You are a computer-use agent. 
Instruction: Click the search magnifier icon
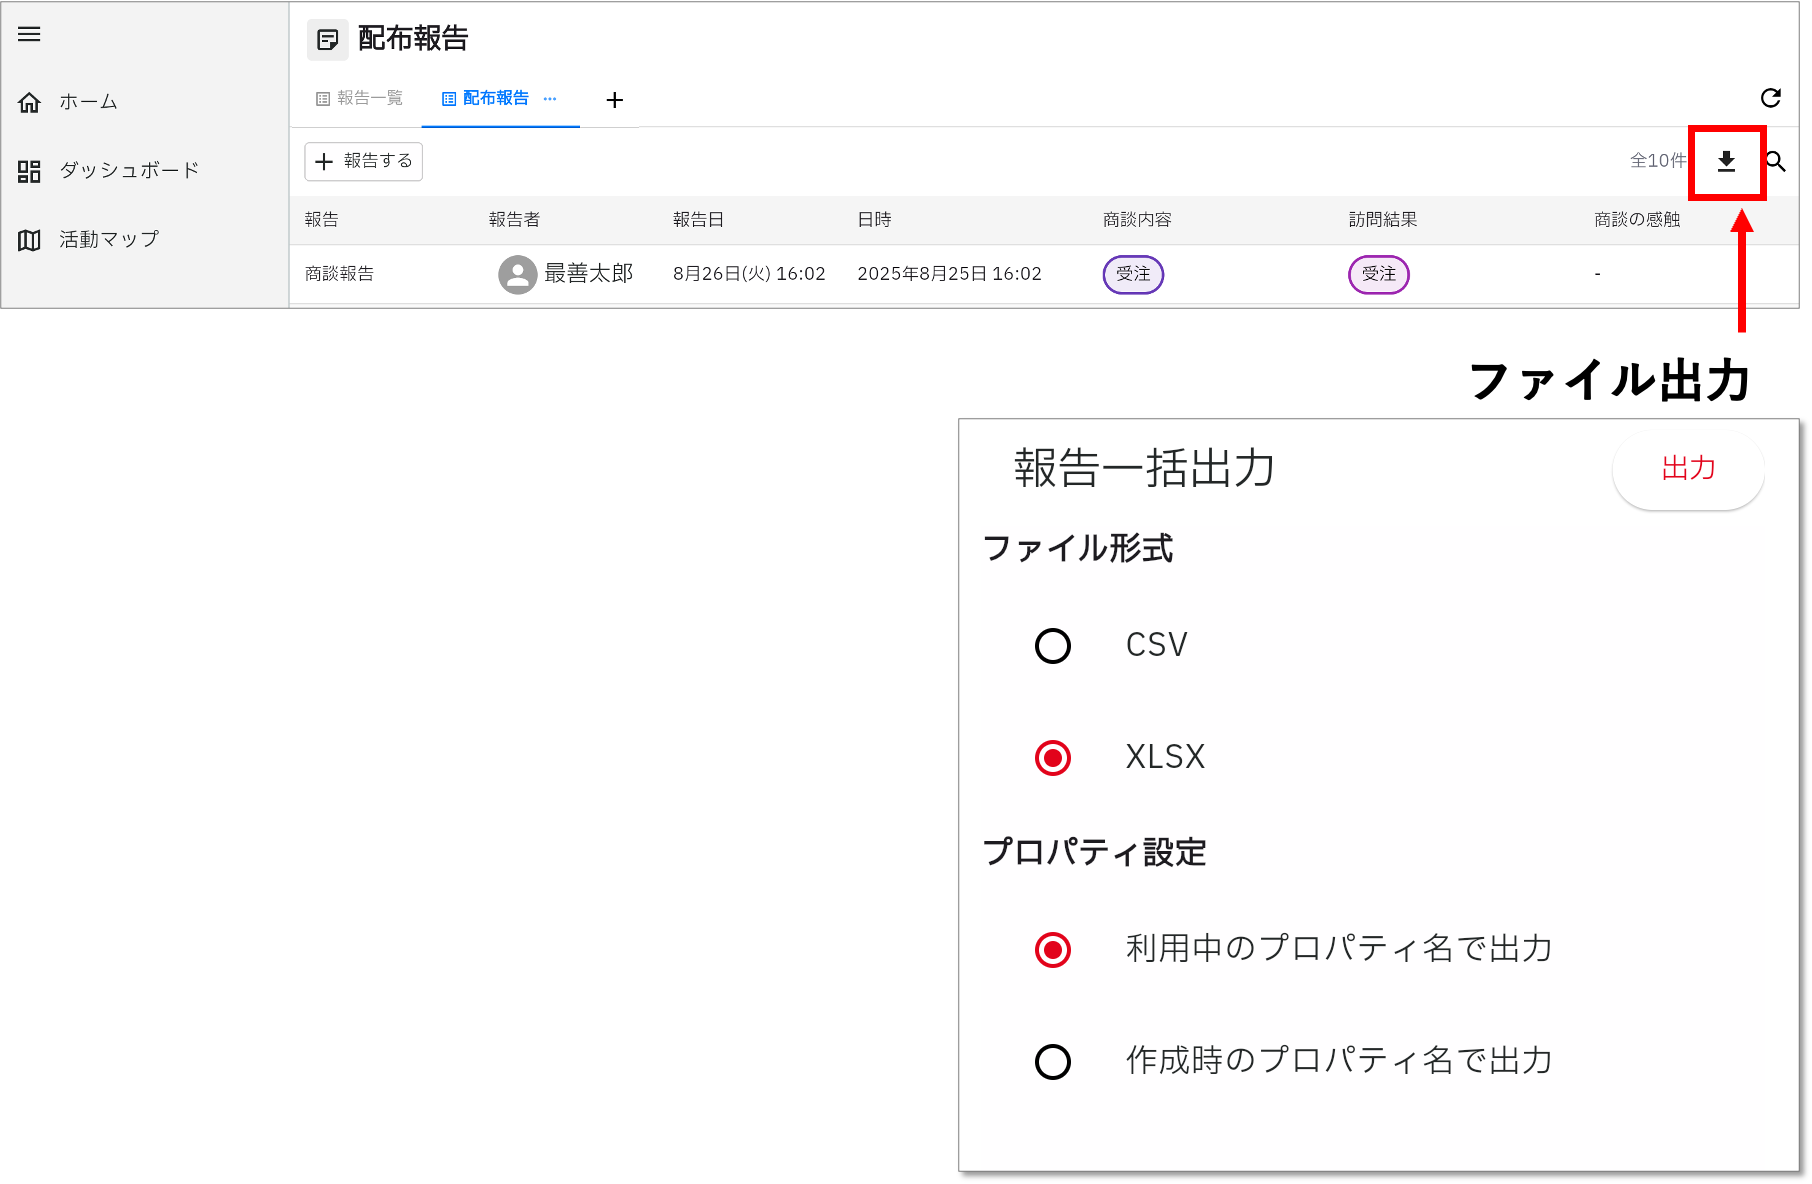tap(1776, 162)
